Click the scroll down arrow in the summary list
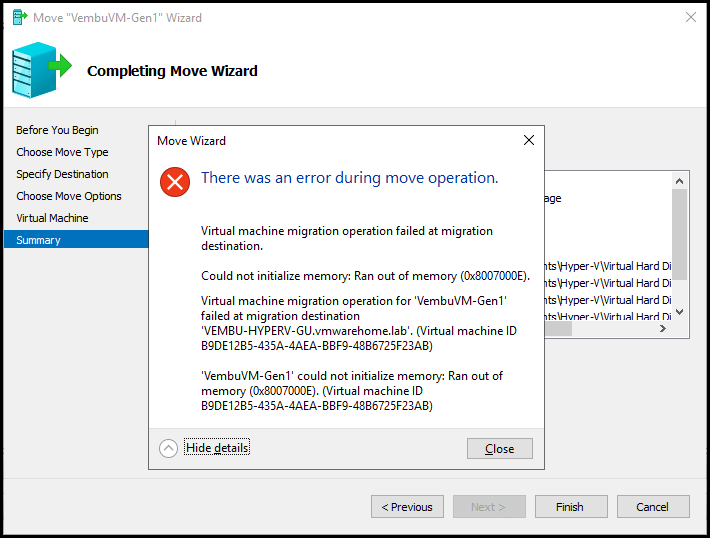This screenshot has width=710, height=538. 679,312
